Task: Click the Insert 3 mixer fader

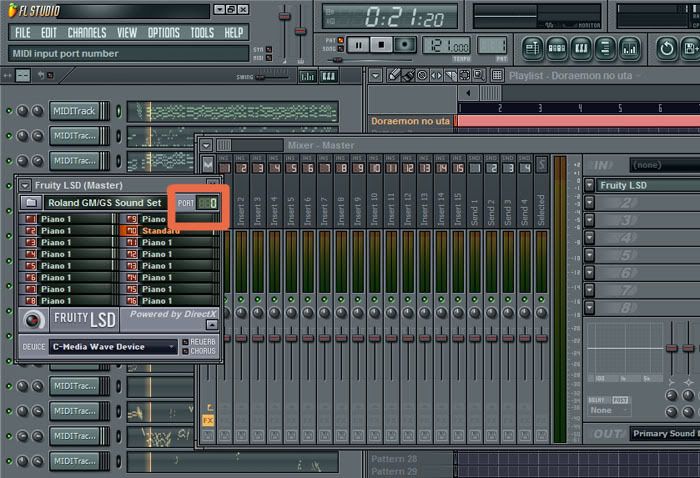Action: (258, 338)
